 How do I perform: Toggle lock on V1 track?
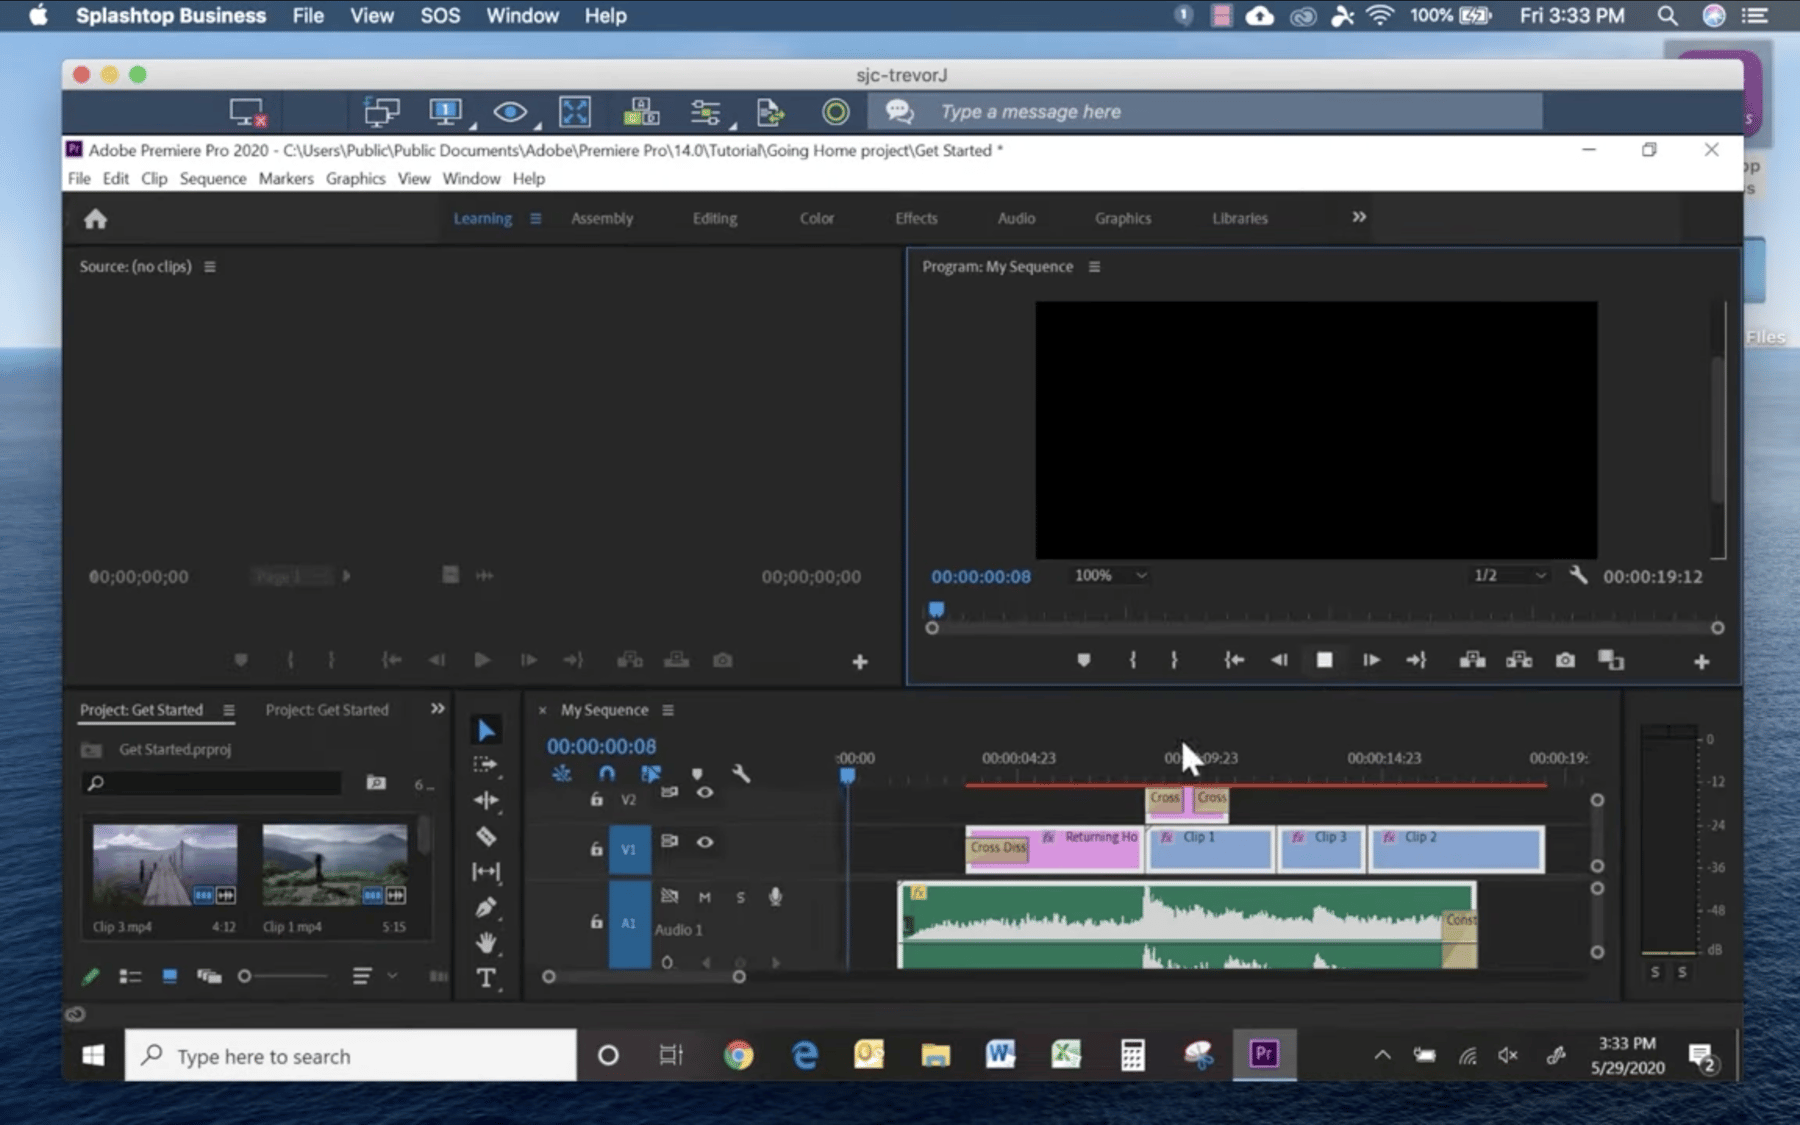coord(596,849)
